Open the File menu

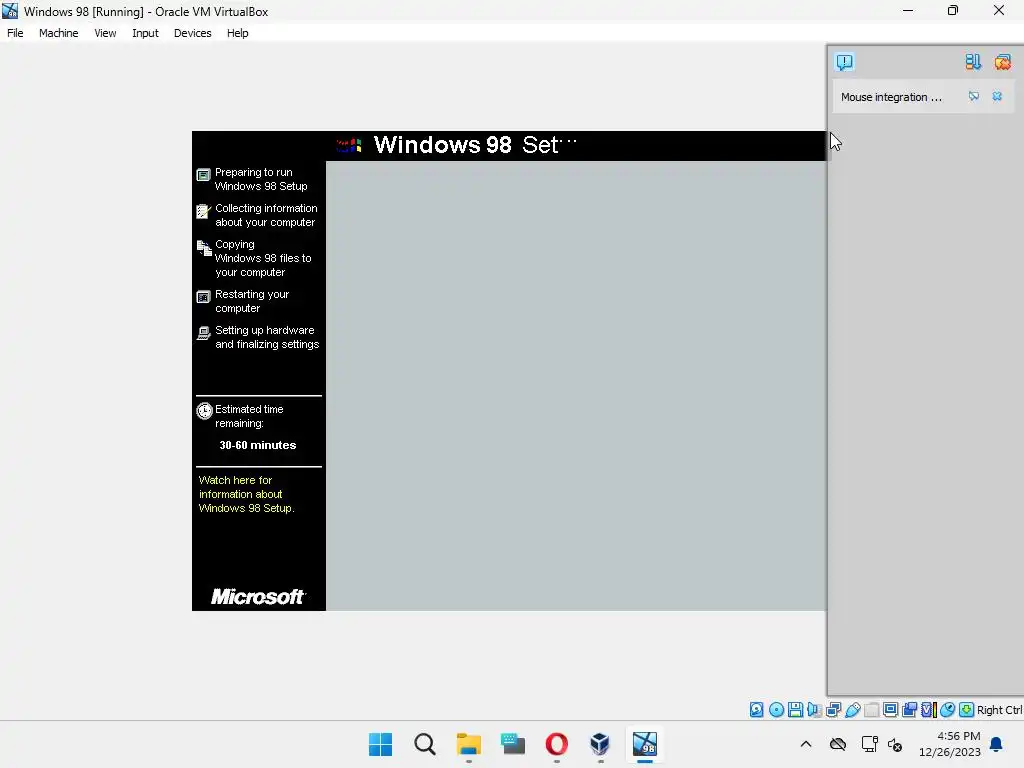[15, 33]
